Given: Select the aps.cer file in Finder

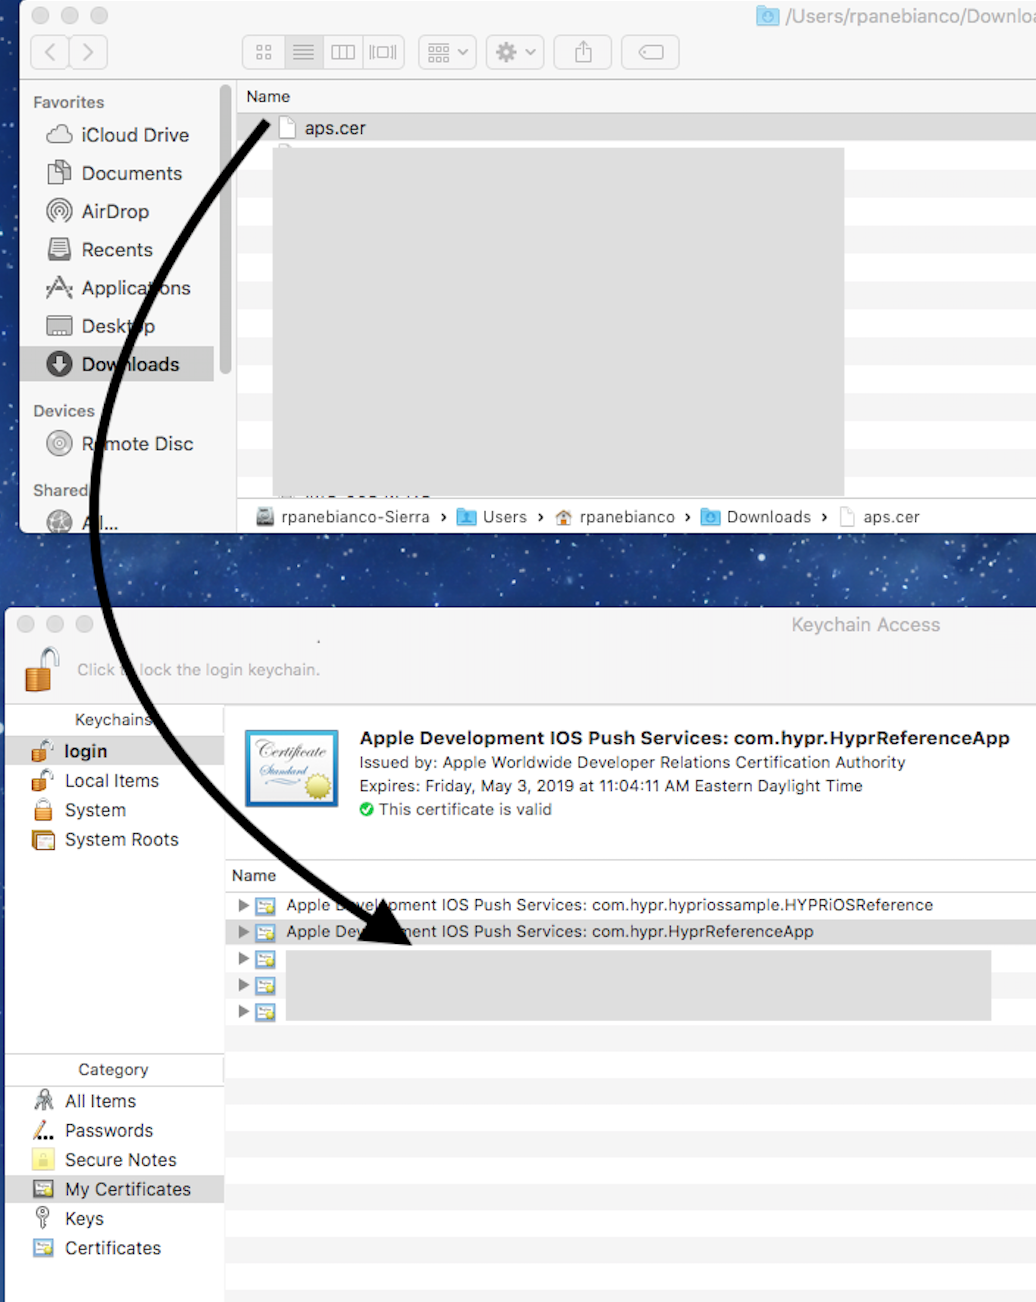Looking at the screenshot, I should (636, 128).
